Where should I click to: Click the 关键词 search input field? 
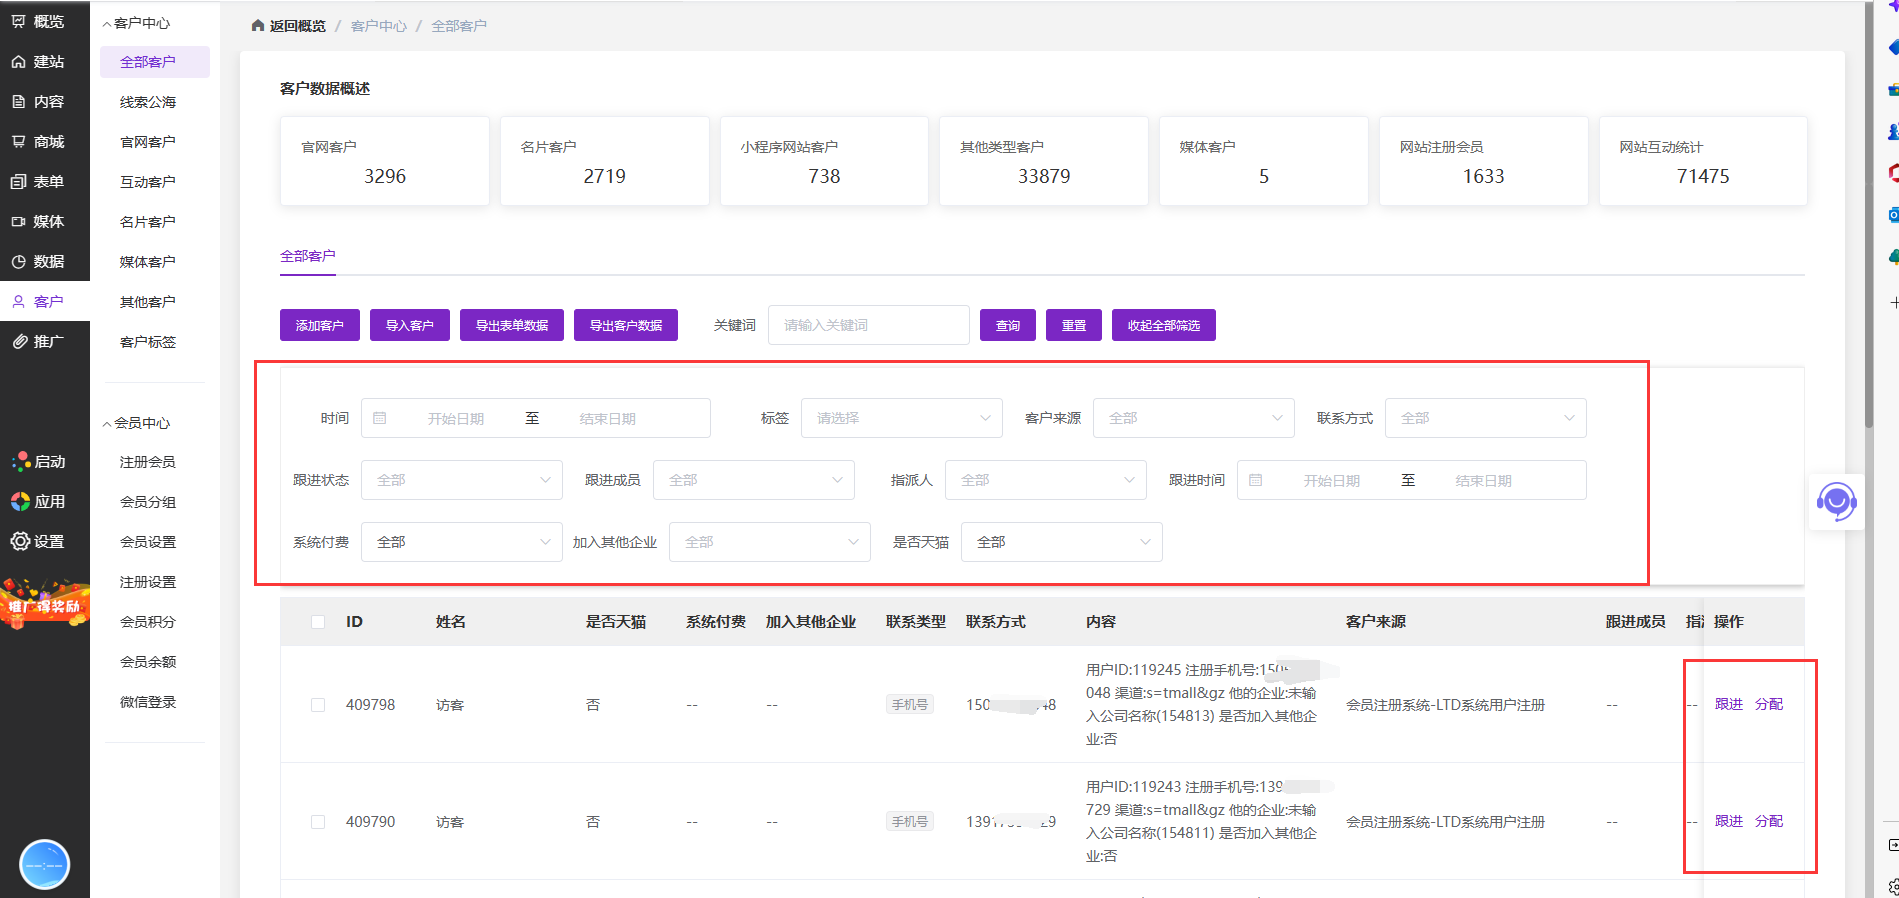pos(868,325)
